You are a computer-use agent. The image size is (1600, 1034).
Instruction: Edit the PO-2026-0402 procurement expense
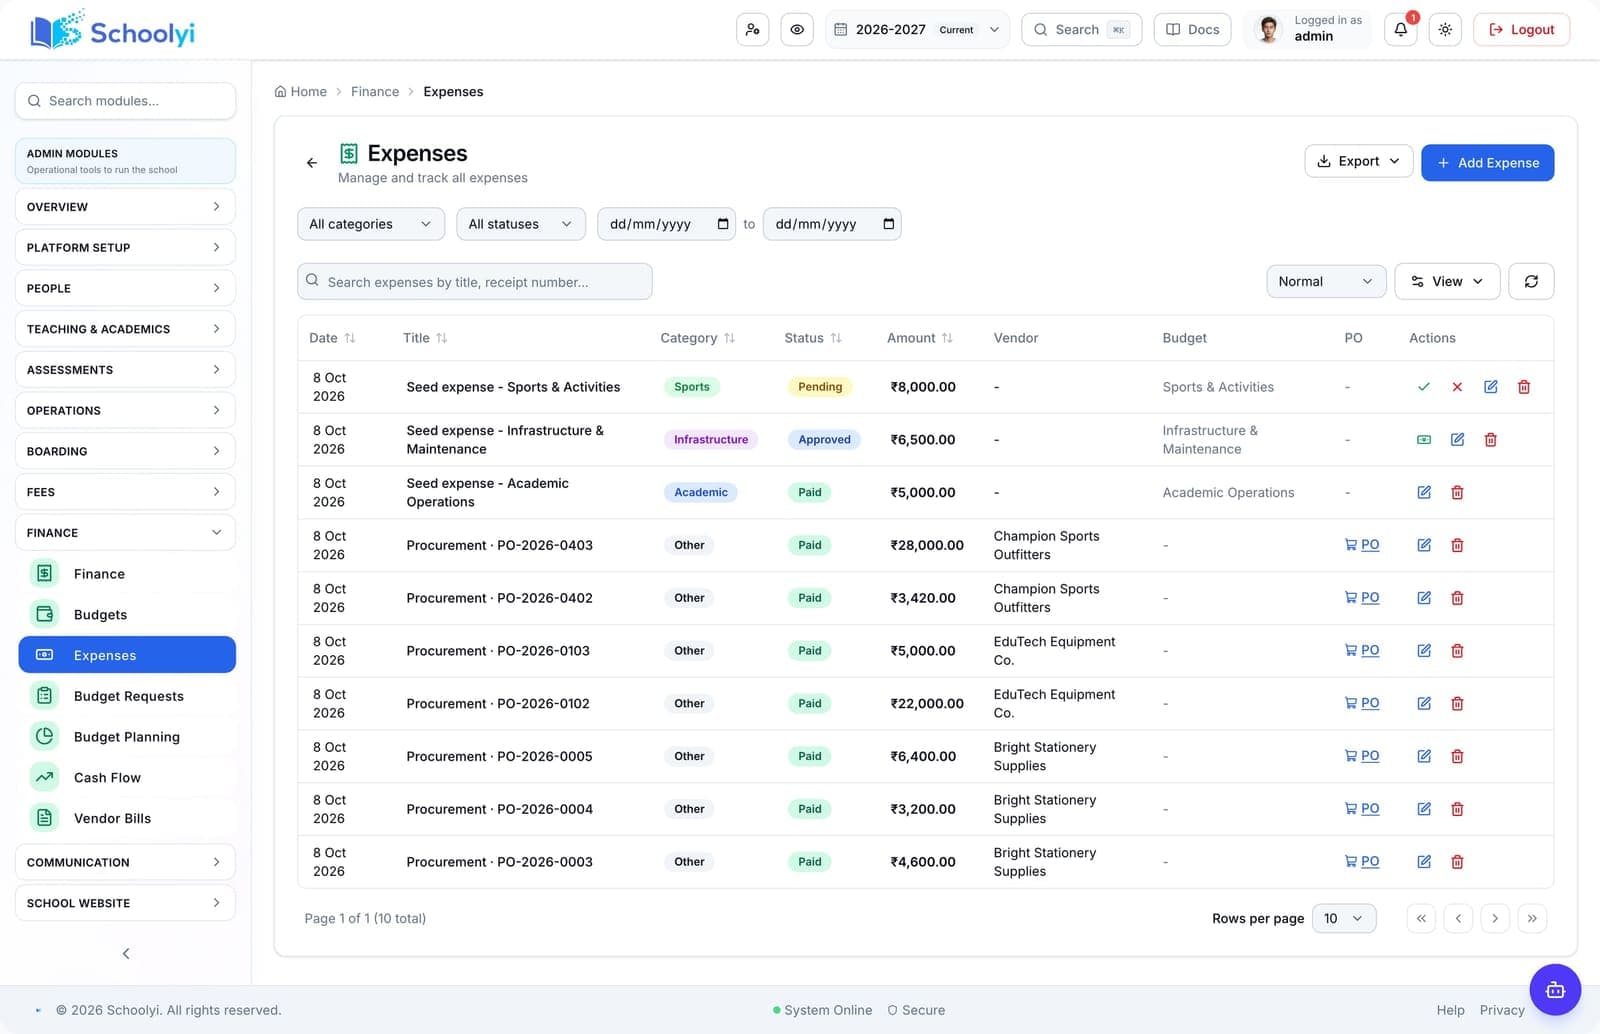click(x=1423, y=598)
